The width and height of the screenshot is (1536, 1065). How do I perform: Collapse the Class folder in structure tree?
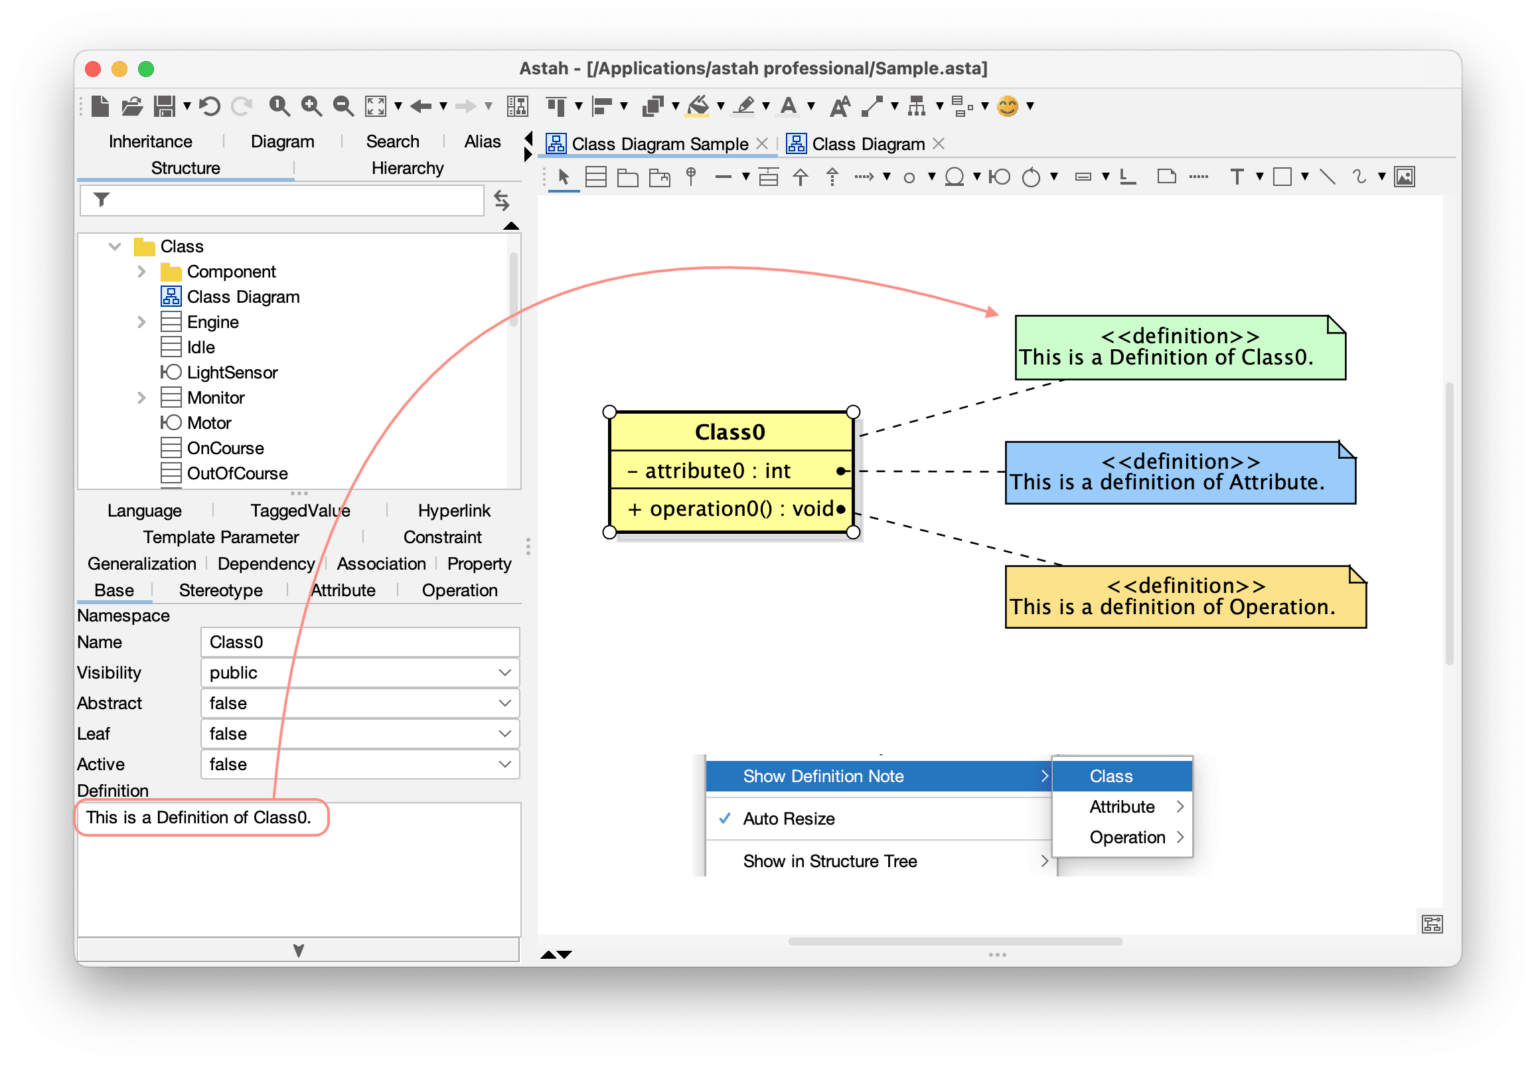(x=114, y=246)
